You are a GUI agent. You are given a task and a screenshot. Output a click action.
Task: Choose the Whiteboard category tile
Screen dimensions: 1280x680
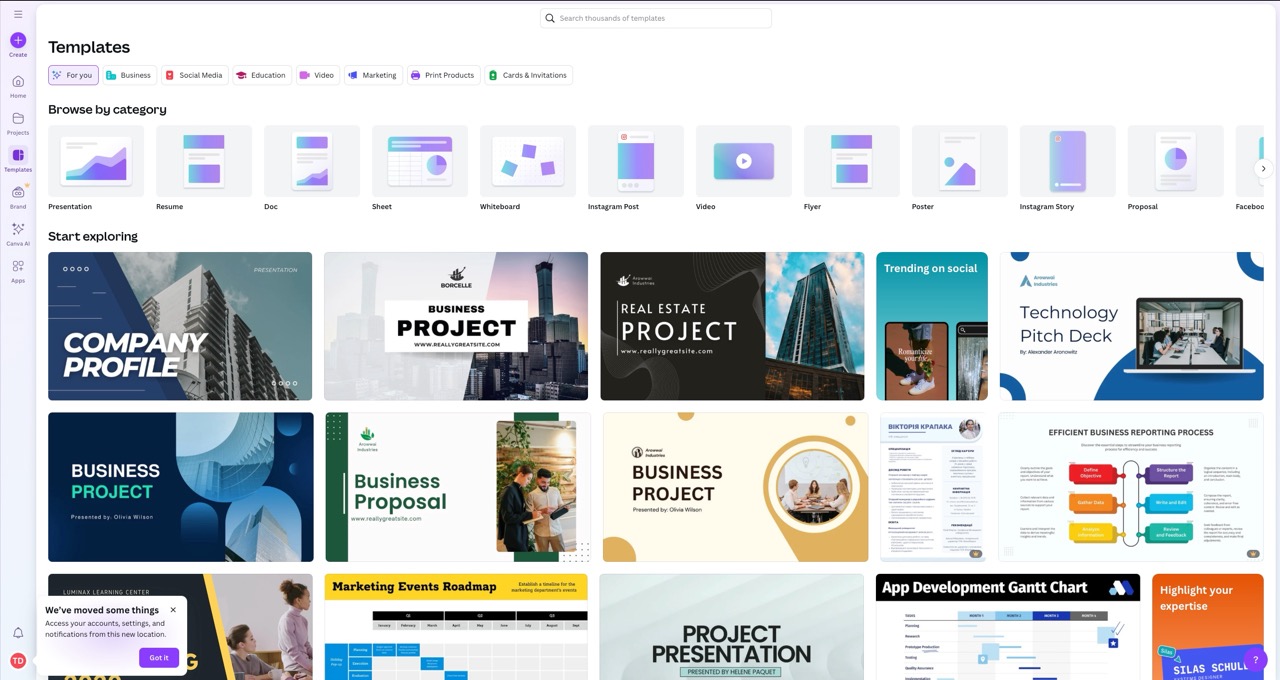tap(528, 161)
